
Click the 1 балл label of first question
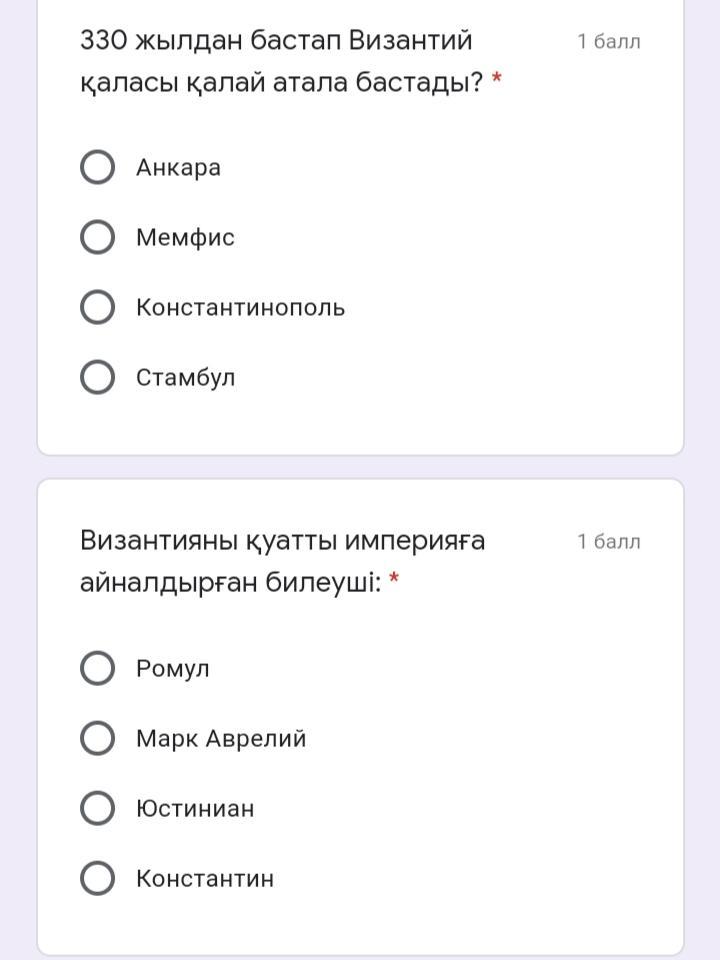[609, 42]
